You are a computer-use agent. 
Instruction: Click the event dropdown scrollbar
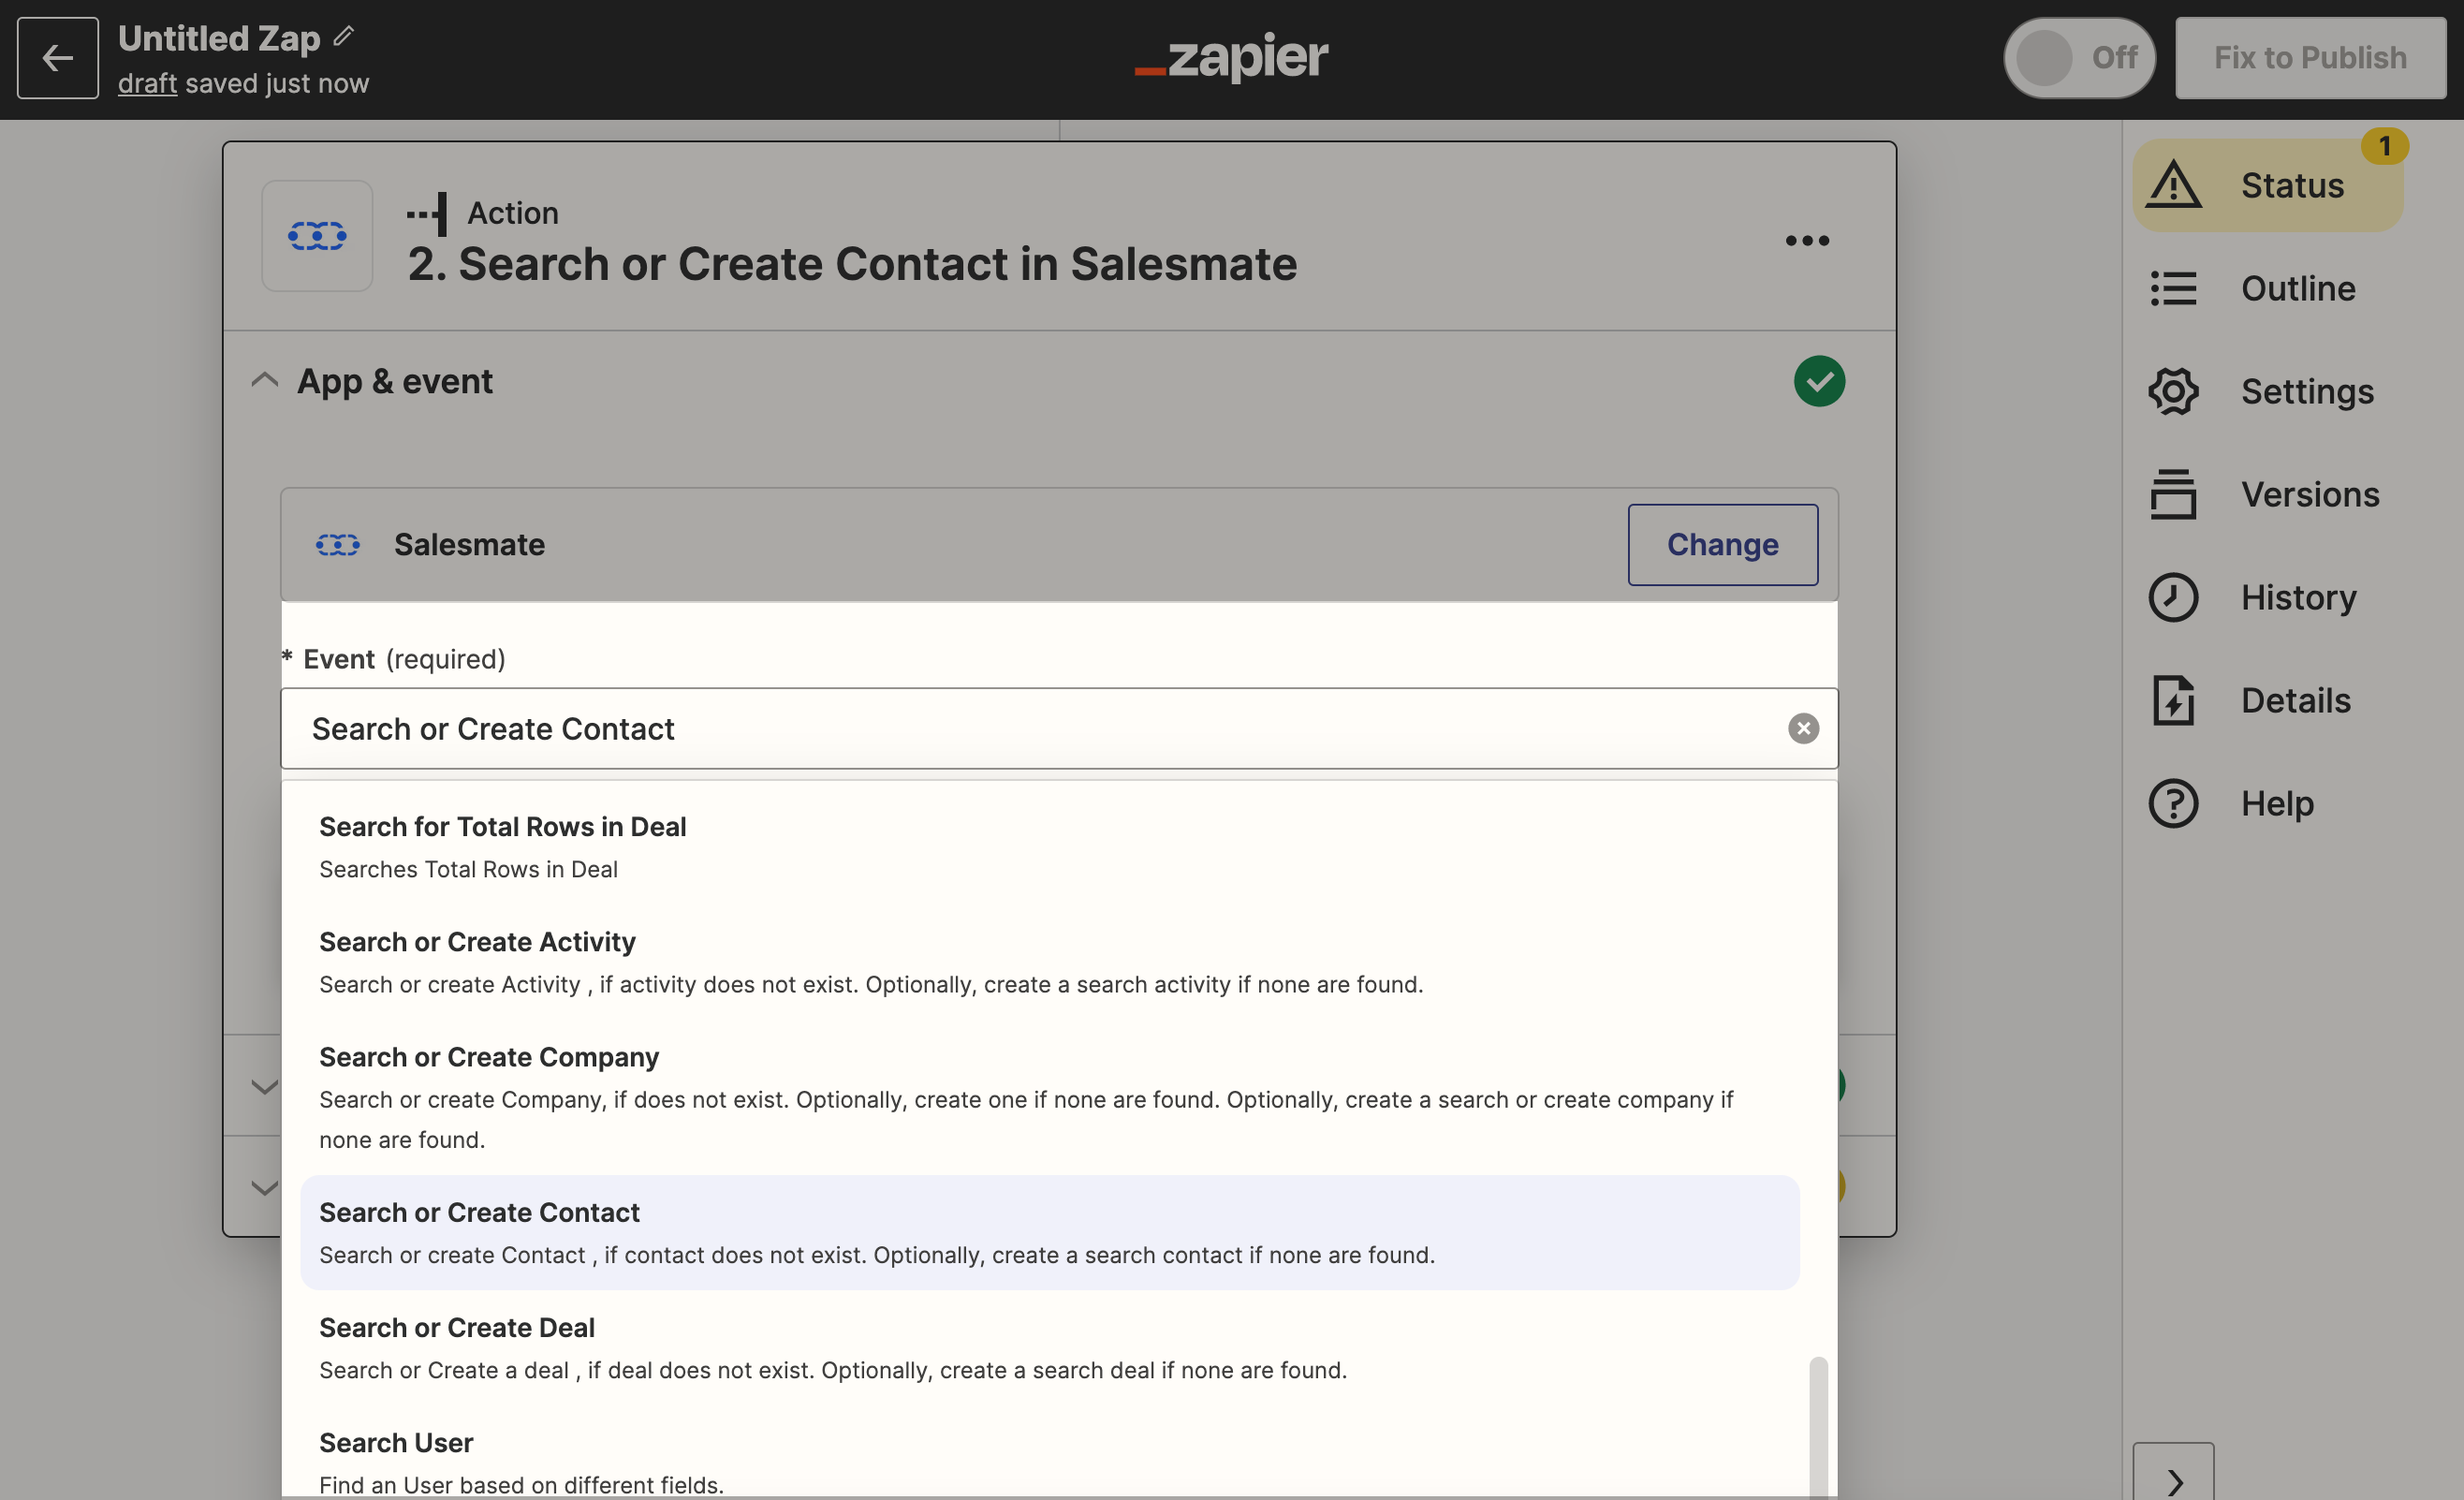pyautogui.click(x=1818, y=1427)
